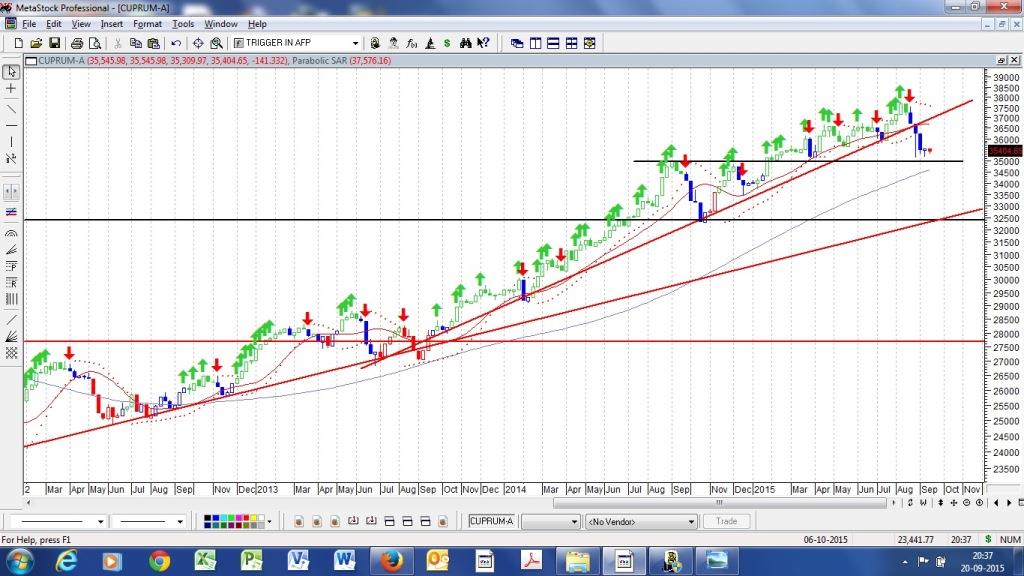Open a file with the folder icon

pos(36,43)
